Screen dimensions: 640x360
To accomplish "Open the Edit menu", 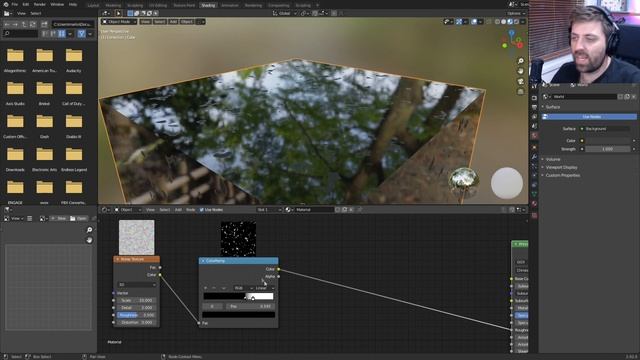I will coord(26,4).
